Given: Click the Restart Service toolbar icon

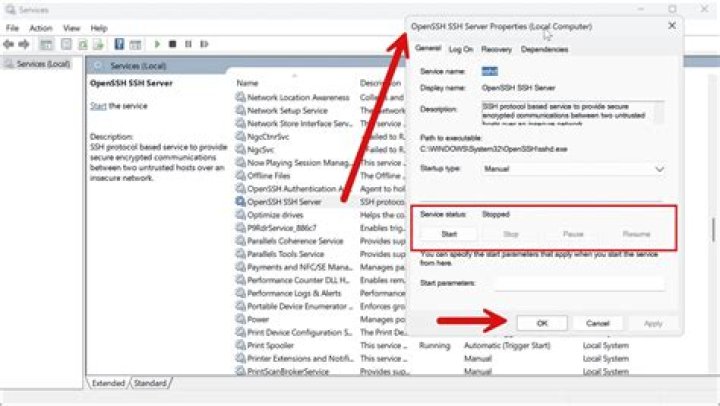Looking at the screenshot, I should coord(205,44).
